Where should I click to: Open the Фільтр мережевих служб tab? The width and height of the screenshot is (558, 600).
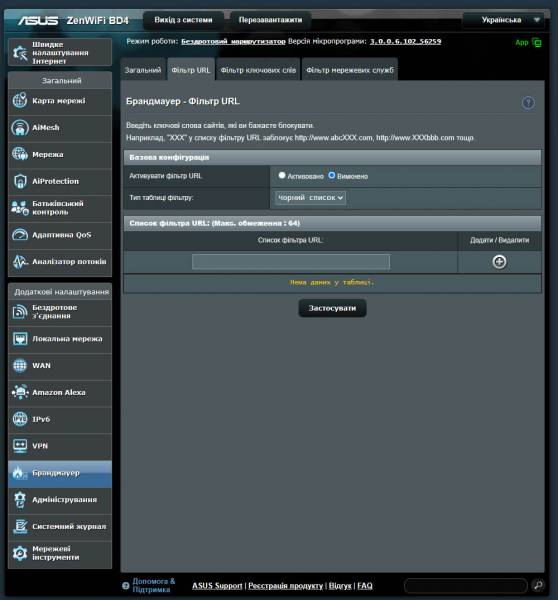(350, 70)
